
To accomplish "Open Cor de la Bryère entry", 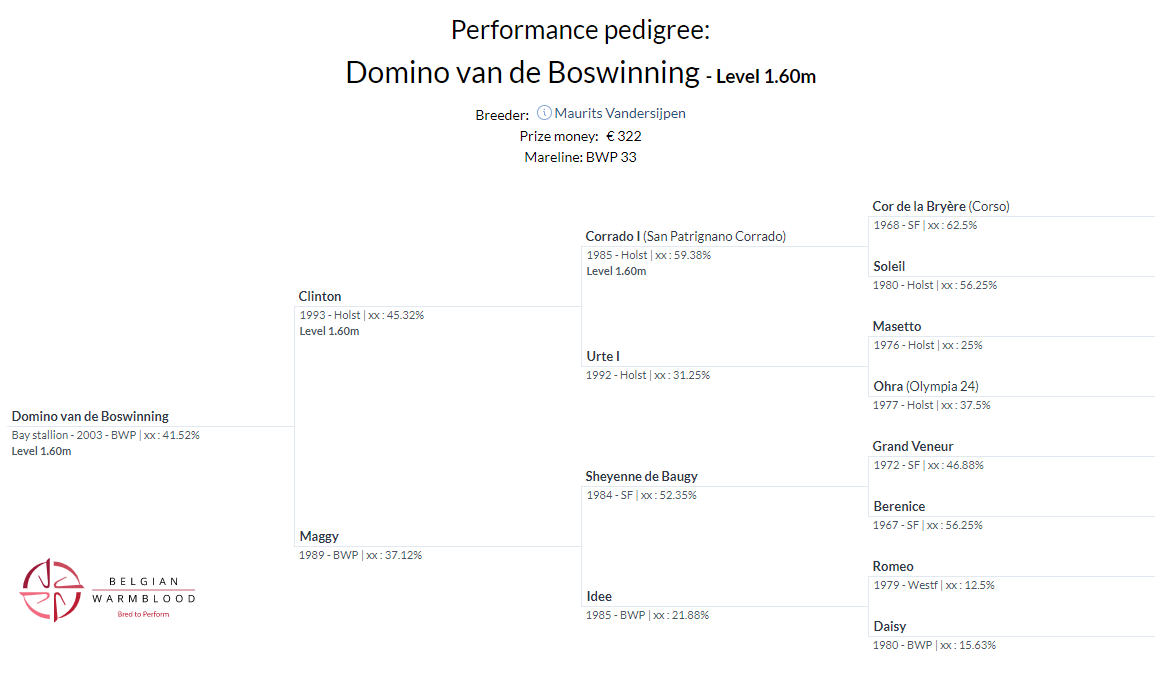I will pos(919,207).
